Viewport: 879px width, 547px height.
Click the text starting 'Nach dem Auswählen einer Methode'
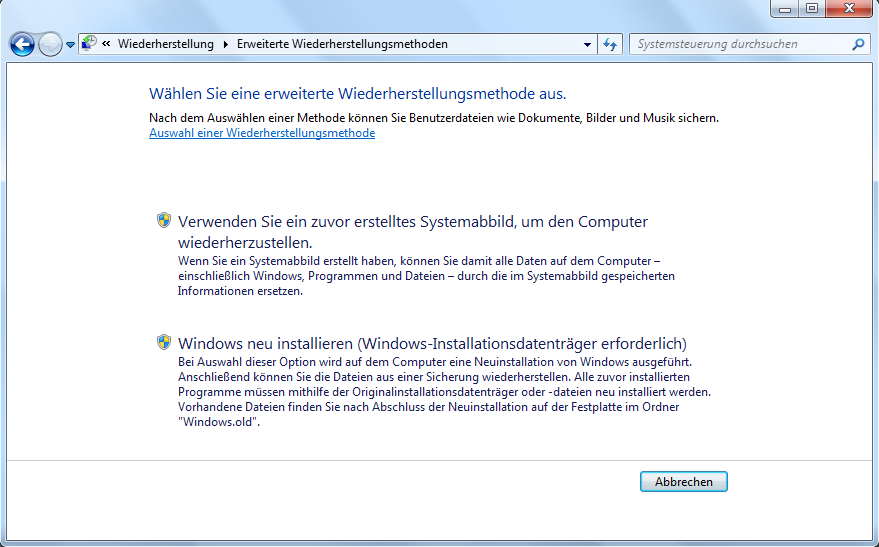coord(434,118)
